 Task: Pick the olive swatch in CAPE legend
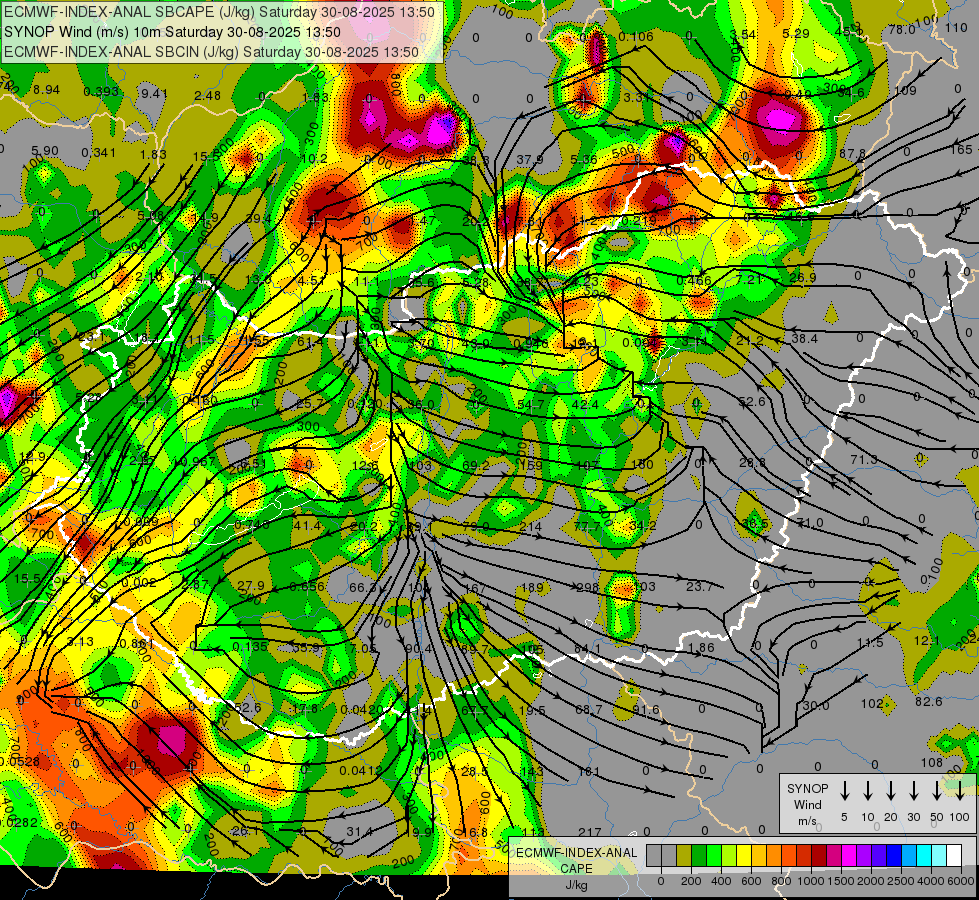point(684,855)
